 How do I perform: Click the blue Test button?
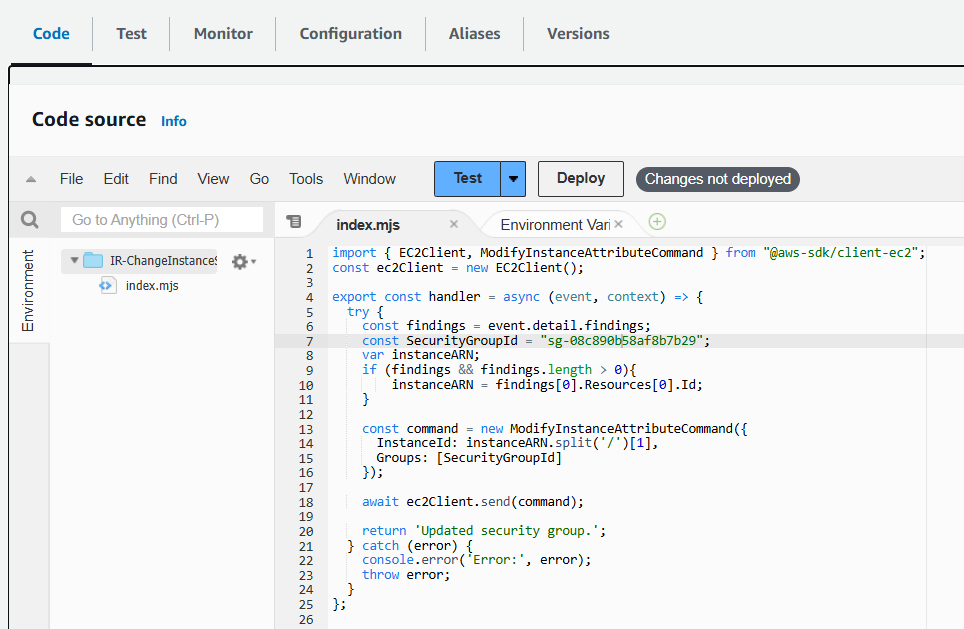tap(468, 179)
